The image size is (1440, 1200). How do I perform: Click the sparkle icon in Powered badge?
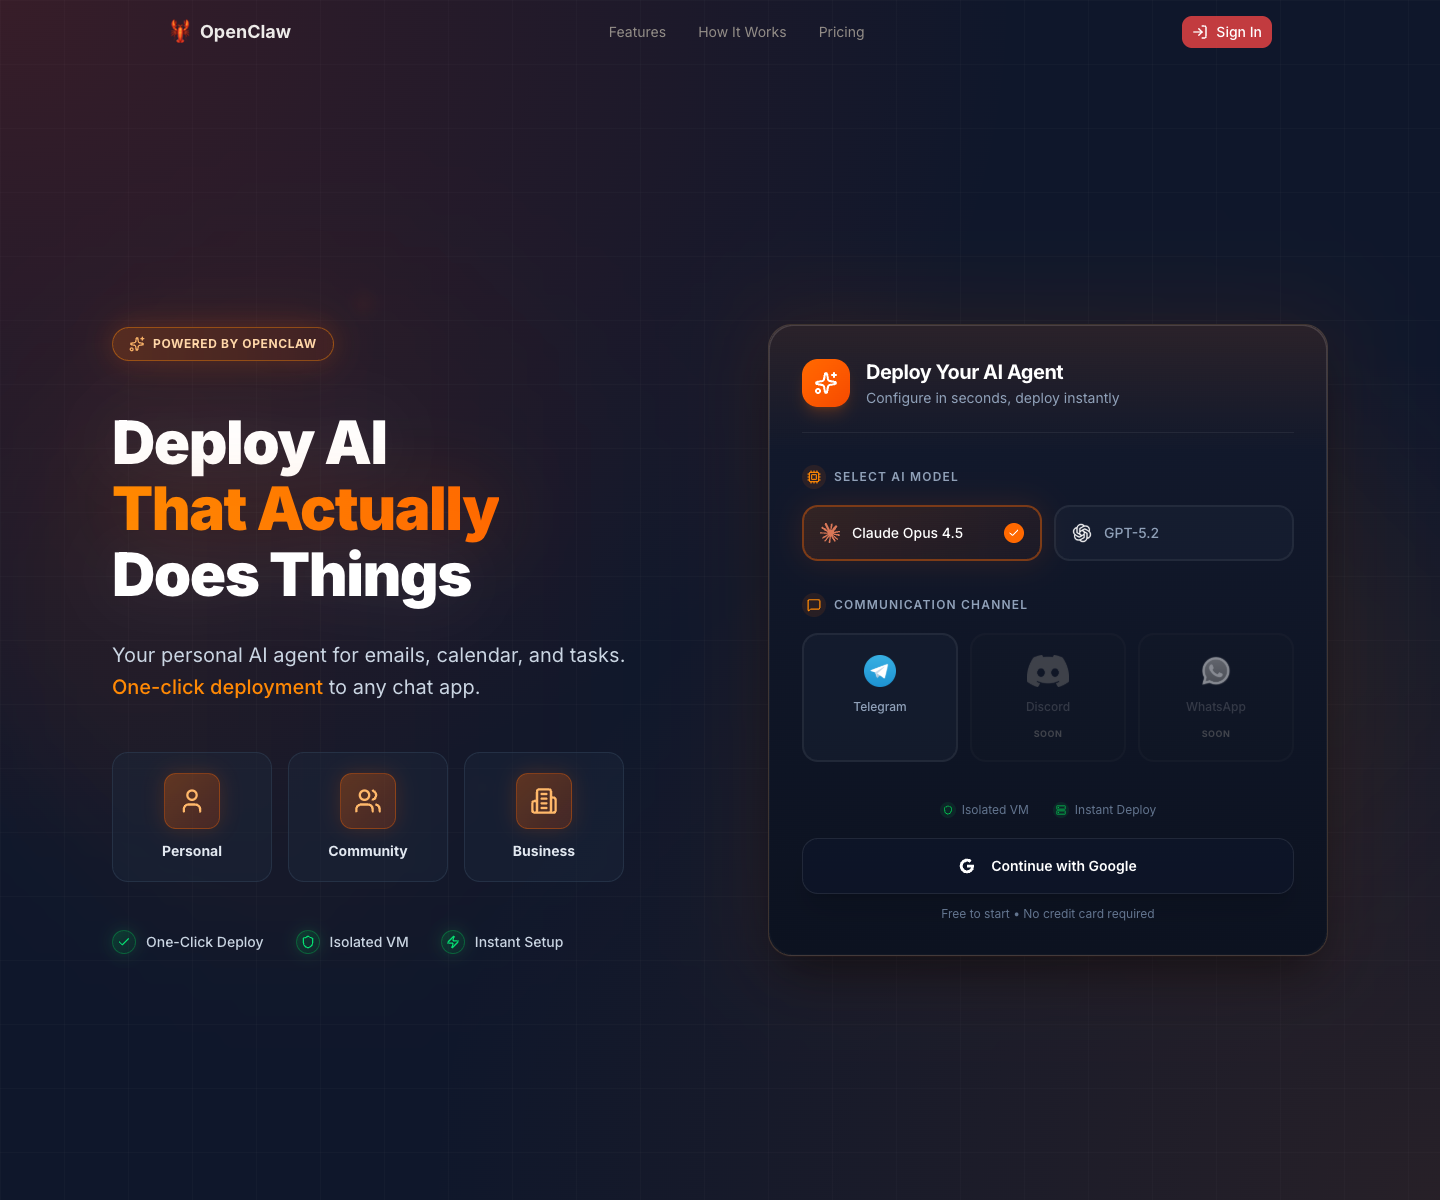point(137,344)
